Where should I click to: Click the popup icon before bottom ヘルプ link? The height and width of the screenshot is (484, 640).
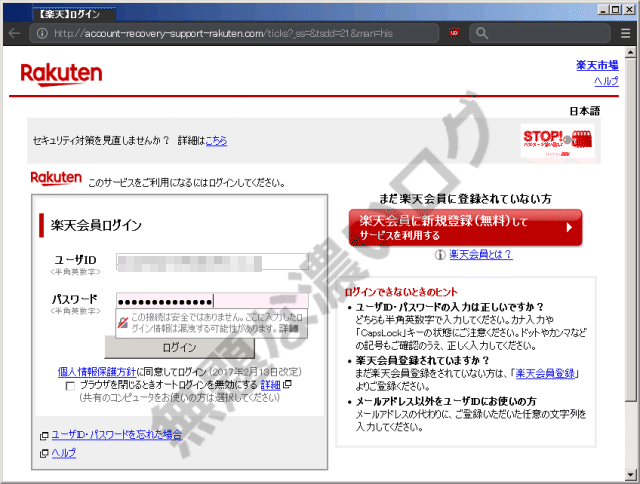44,453
